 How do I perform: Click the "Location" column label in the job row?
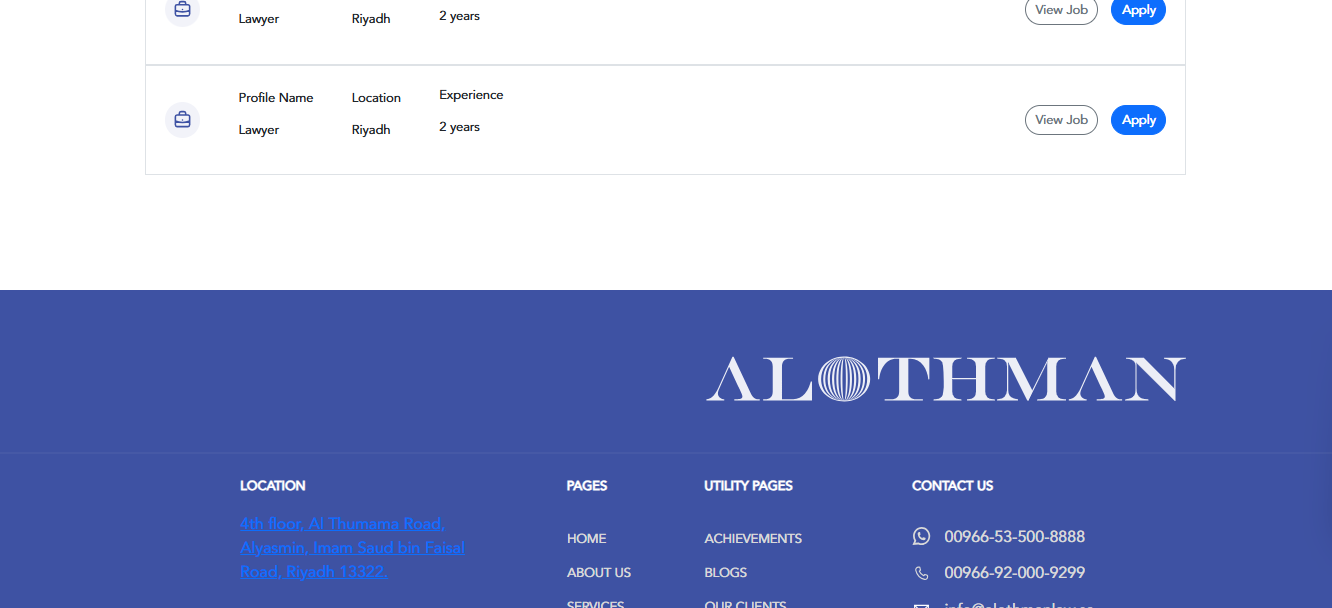tap(376, 98)
